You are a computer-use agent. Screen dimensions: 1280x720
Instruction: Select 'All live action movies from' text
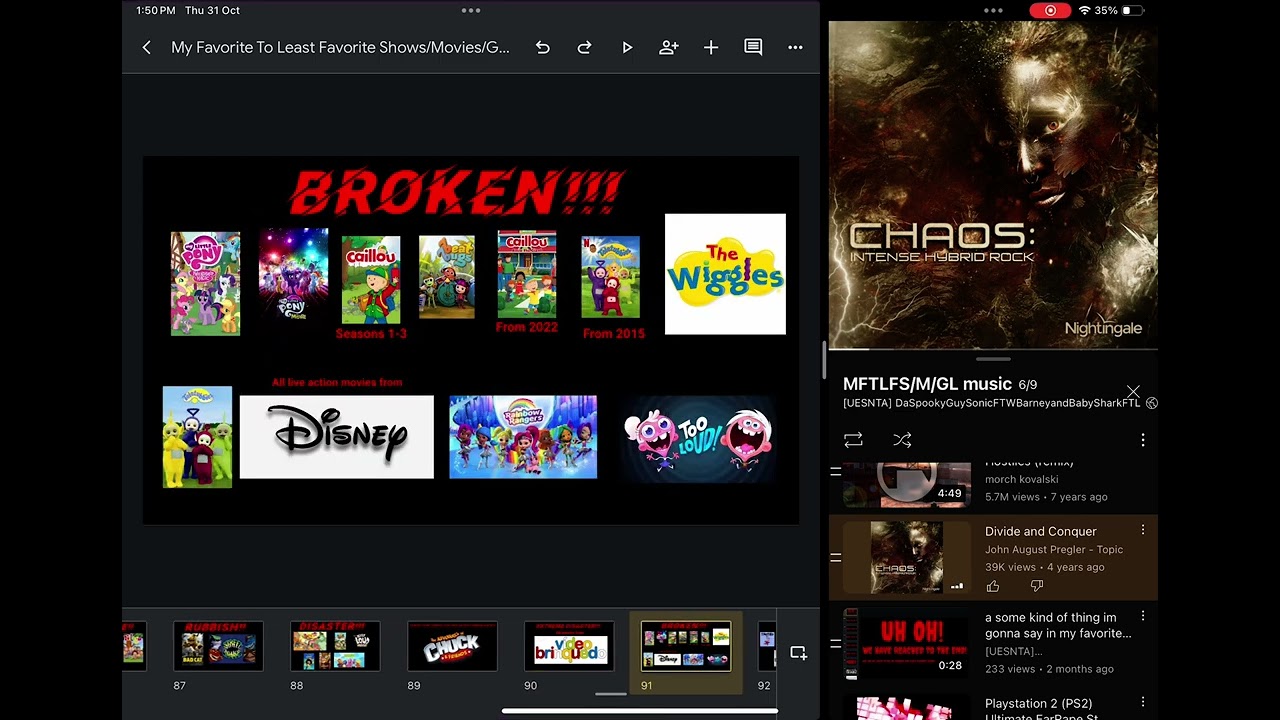click(337, 382)
